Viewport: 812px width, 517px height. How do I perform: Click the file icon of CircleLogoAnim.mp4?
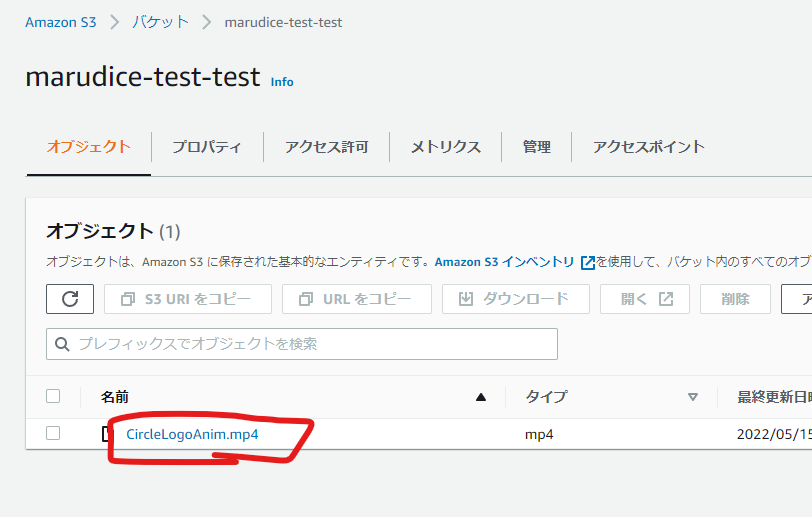107,434
